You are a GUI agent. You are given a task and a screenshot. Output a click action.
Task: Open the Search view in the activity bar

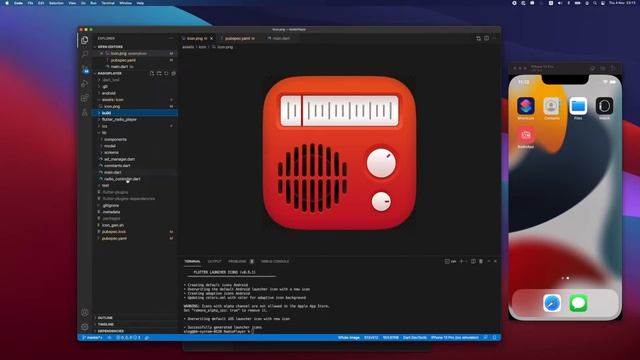[x=84, y=54]
